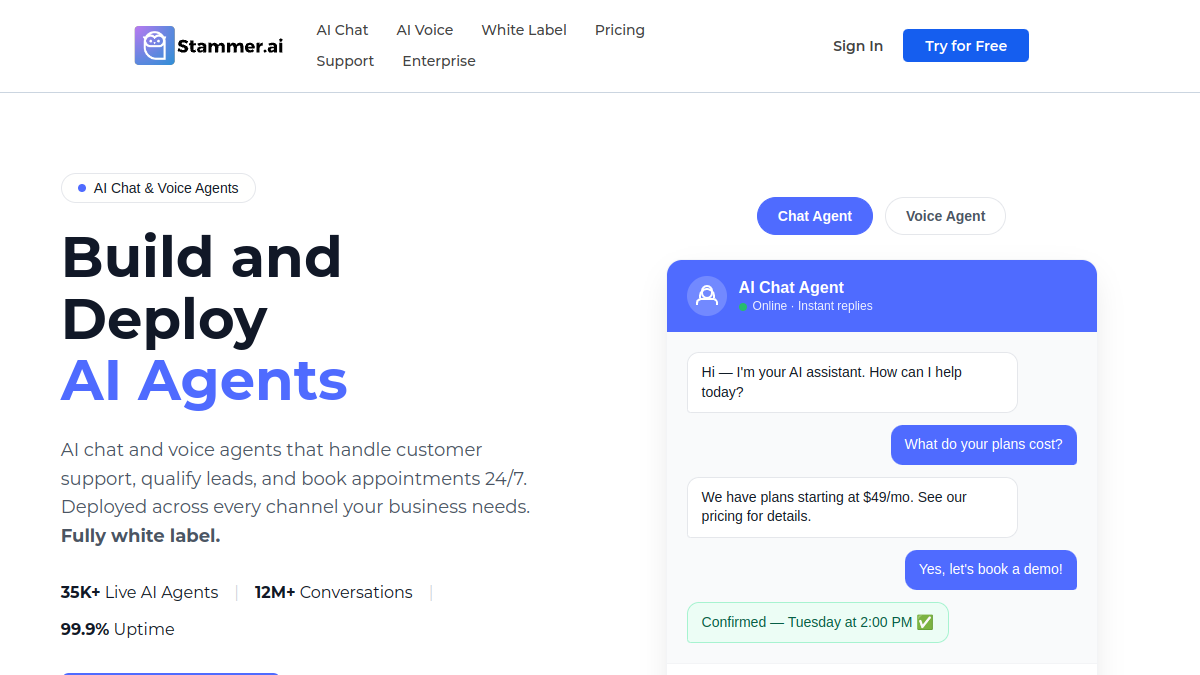Switch to the Chat Agent tab

tap(815, 216)
